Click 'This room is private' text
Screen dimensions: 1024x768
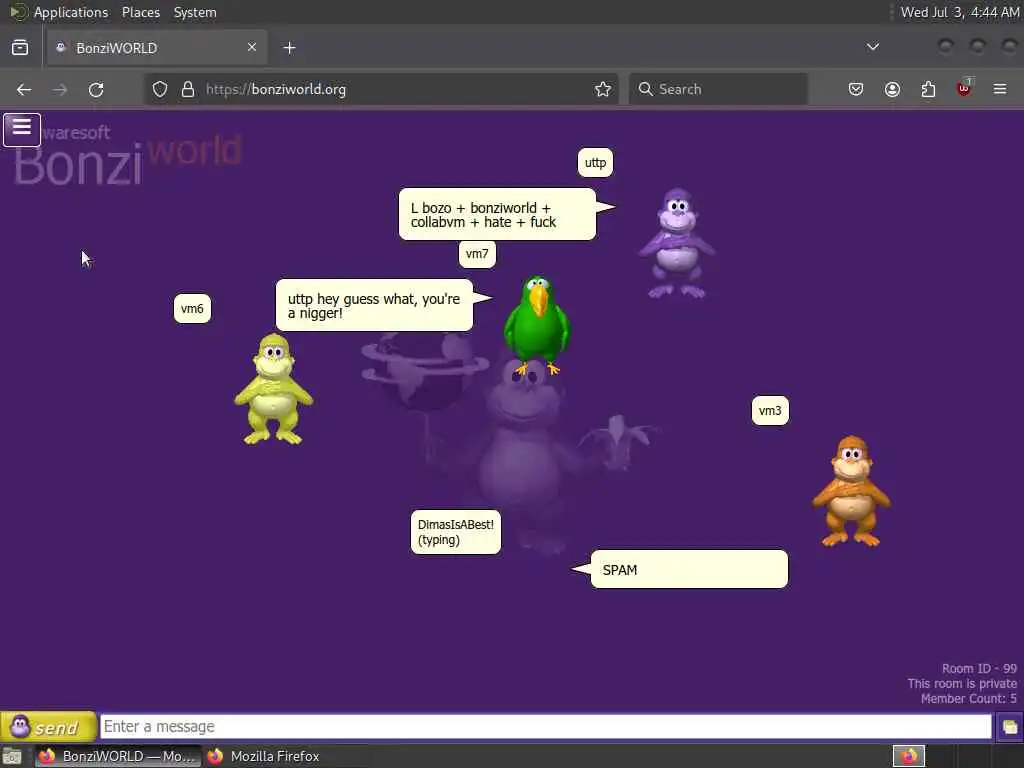pos(962,684)
